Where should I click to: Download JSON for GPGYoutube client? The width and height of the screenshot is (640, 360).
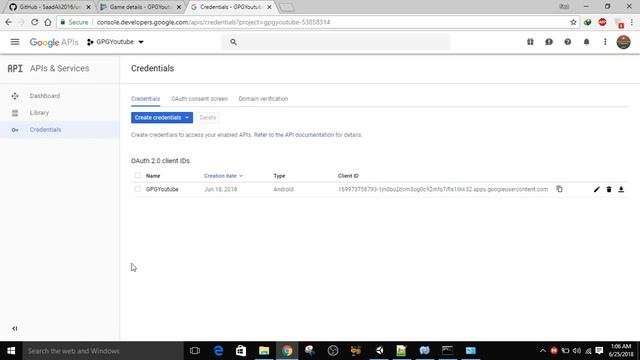(x=621, y=189)
